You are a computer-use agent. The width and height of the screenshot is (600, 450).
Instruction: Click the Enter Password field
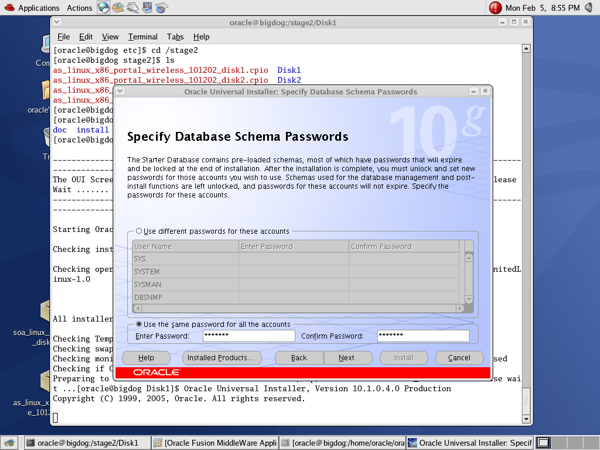coord(249,336)
